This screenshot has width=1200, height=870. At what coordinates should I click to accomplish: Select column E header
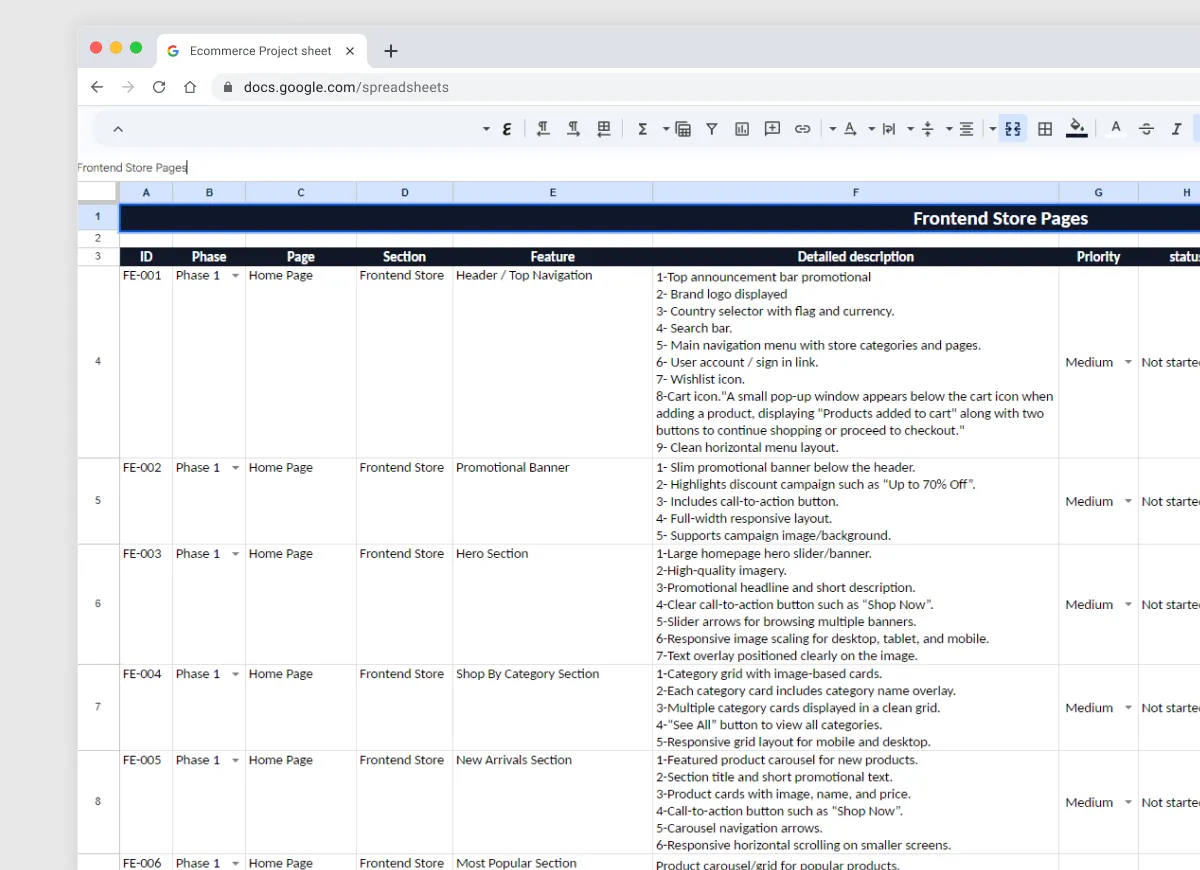pos(553,192)
